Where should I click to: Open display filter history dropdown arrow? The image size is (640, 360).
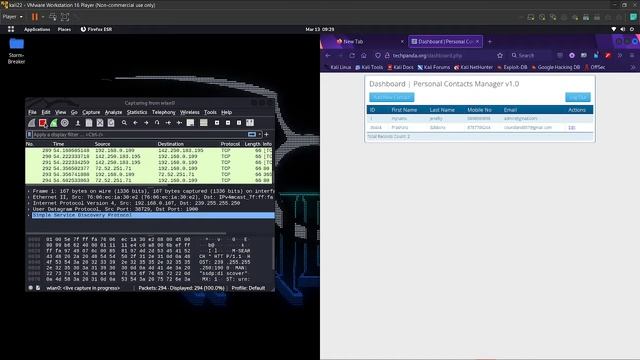(260, 134)
